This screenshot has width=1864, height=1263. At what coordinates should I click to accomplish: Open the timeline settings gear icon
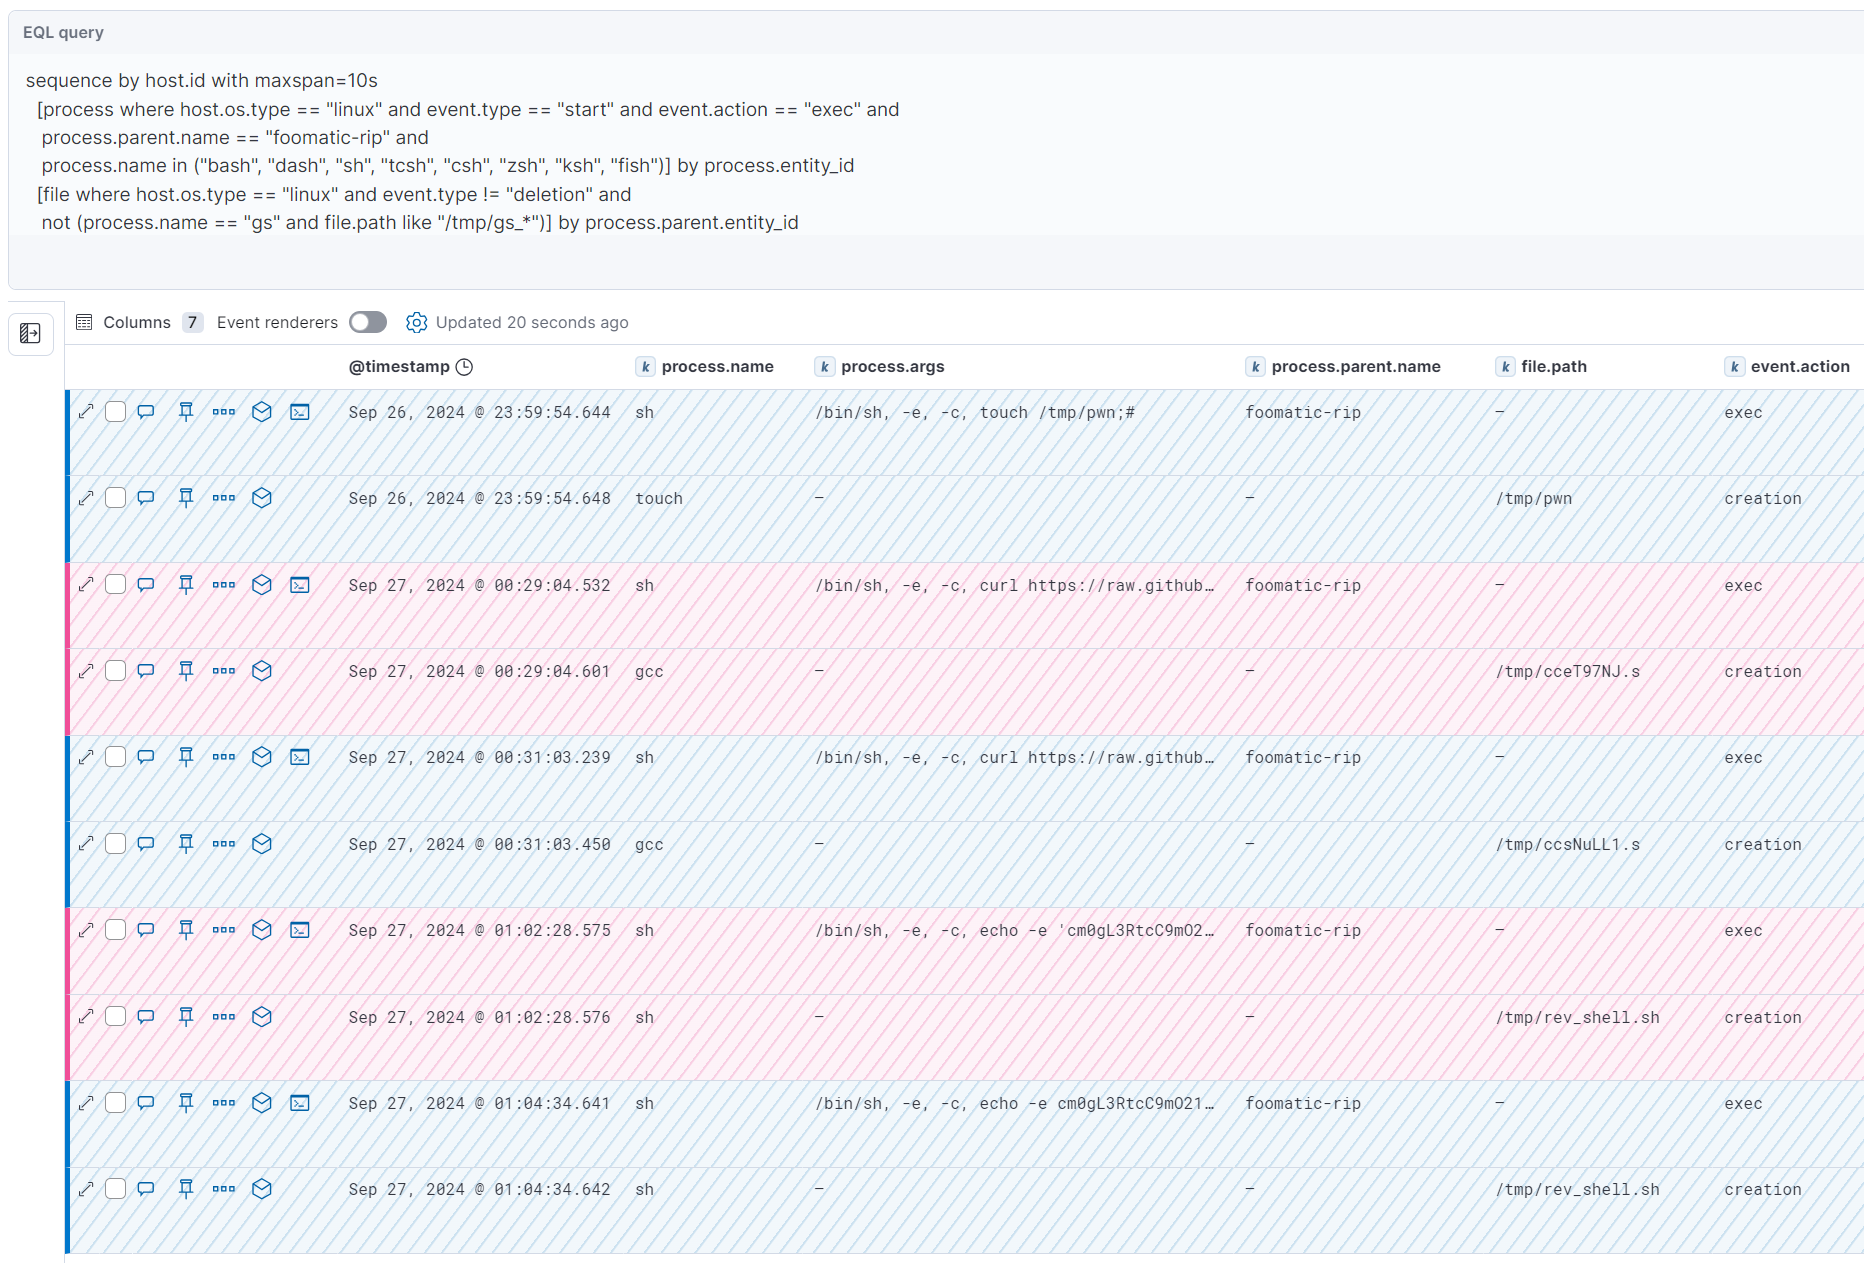(x=416, y=322)
